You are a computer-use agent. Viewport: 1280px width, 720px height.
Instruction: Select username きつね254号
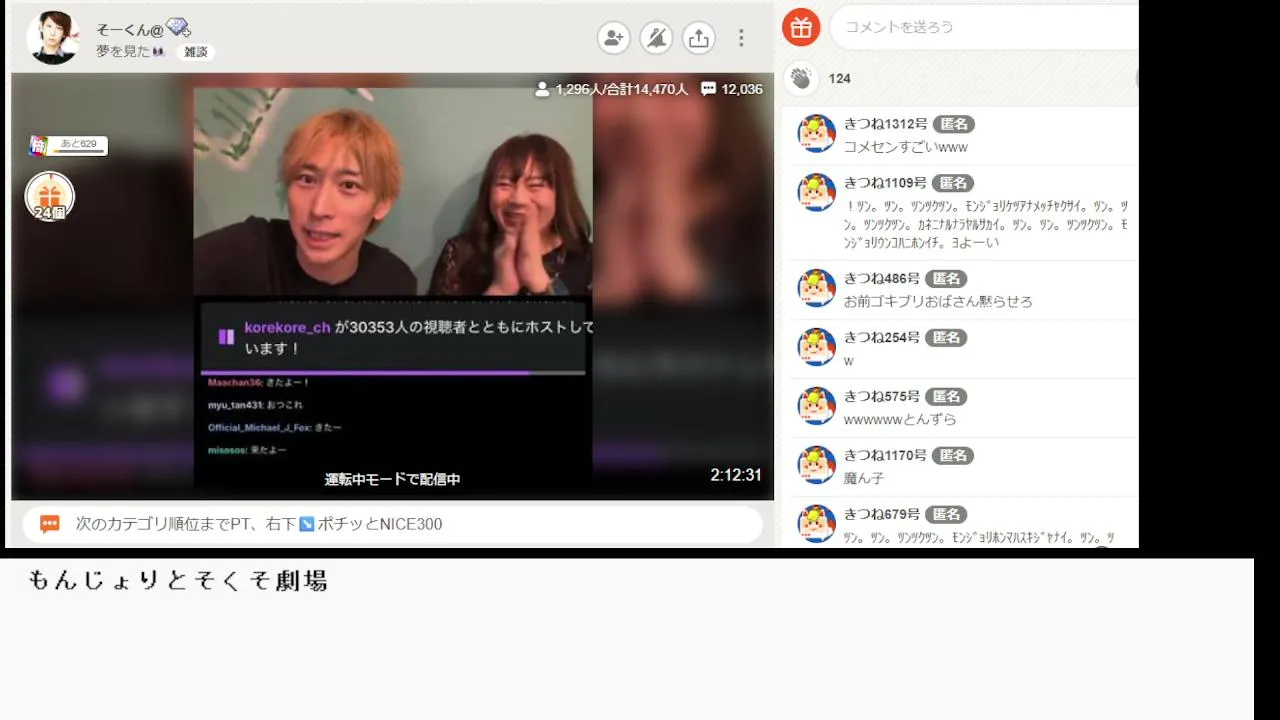(882, 337)
